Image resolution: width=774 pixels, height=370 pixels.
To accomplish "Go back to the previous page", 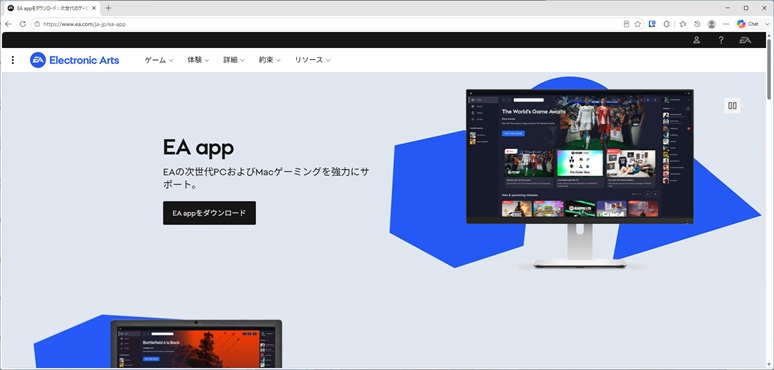I will coord(8,24).
